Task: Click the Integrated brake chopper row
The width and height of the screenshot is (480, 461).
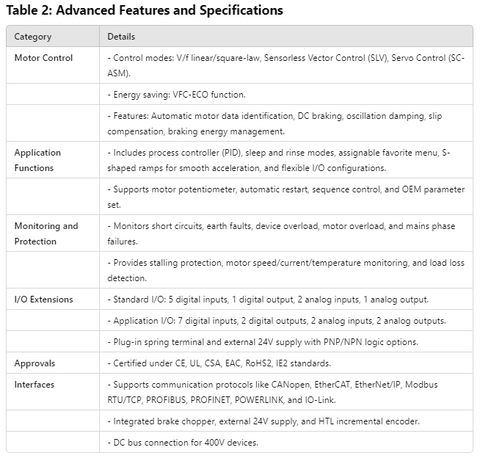Action: pos(286,421)
